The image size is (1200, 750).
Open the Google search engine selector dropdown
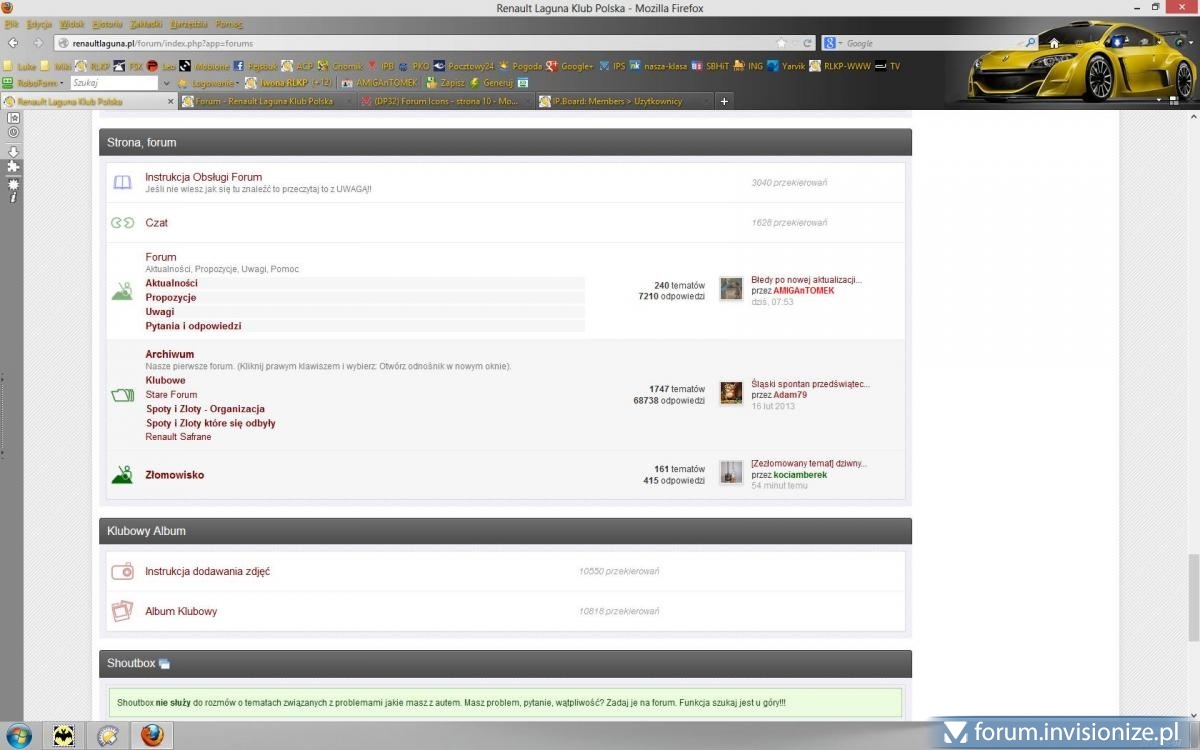pos(832,43)
